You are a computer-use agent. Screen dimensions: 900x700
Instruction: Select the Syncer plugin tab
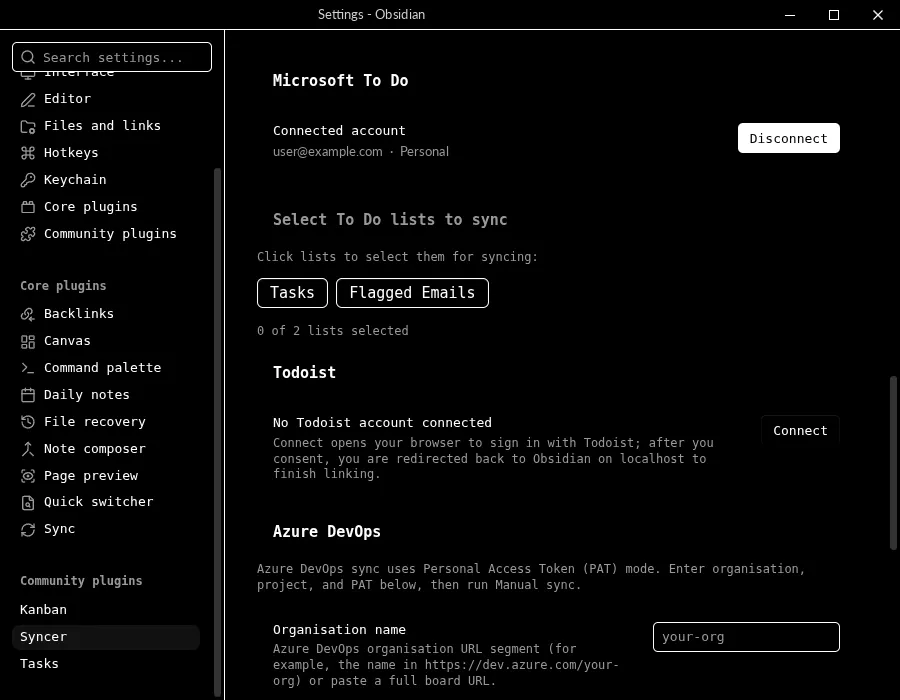click(106, 637)
